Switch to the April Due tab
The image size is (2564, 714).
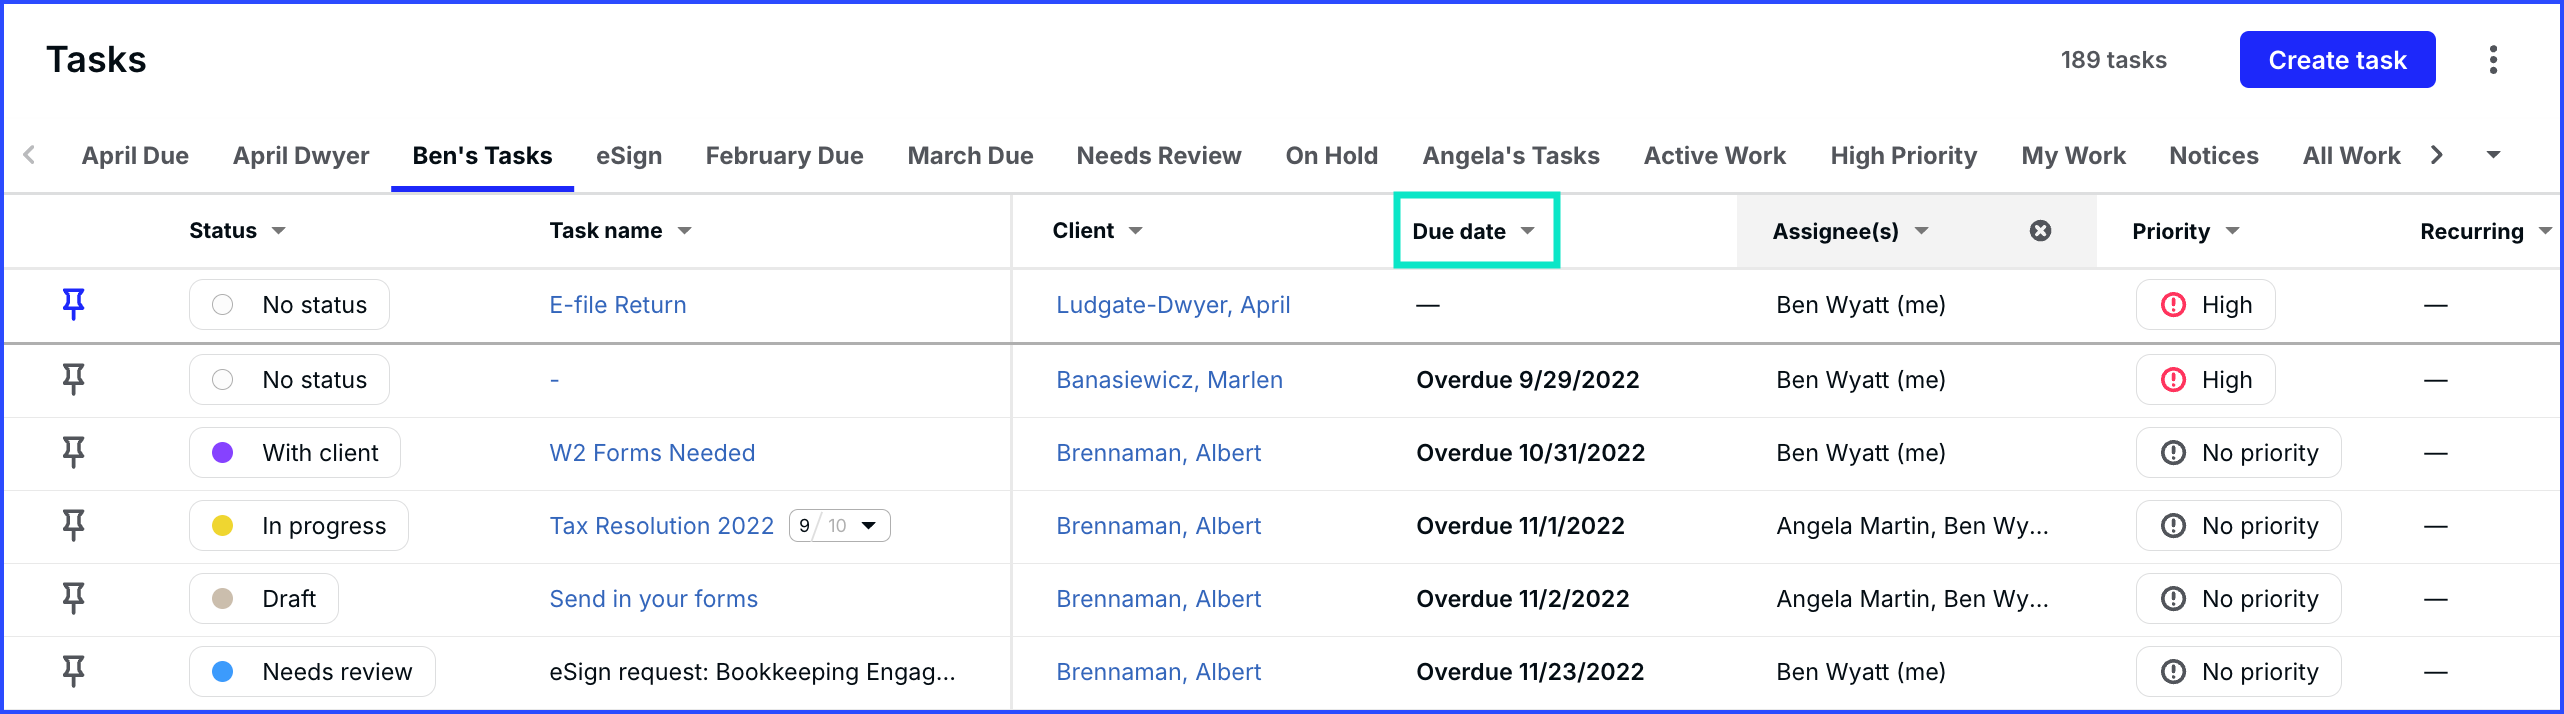pyautogui.click(x=135, y=155)
